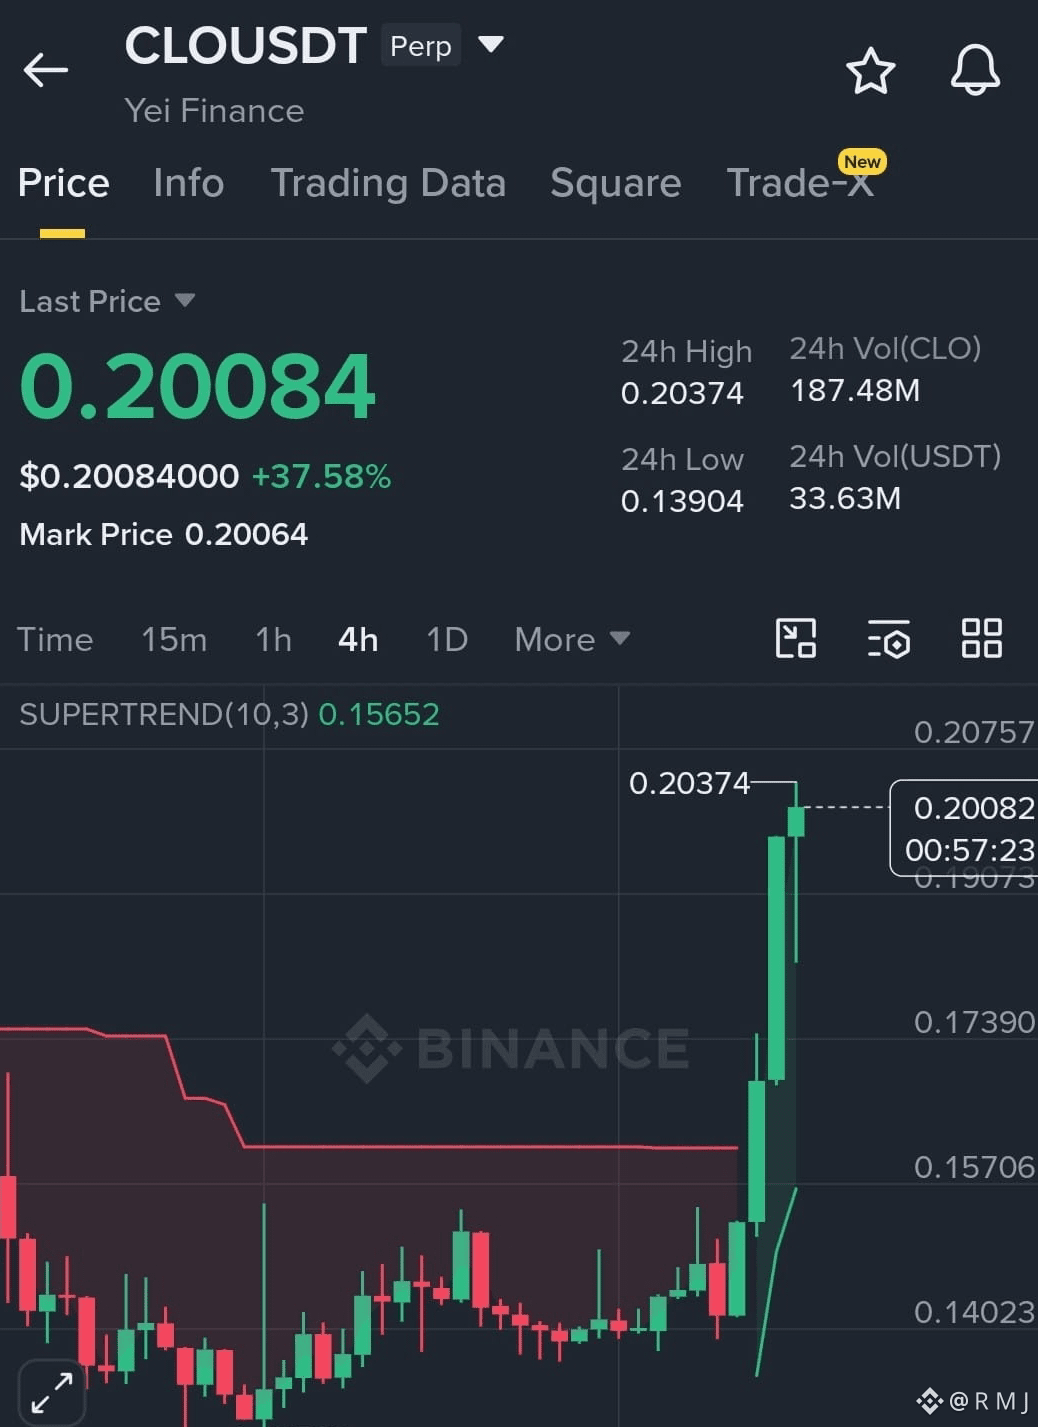Tap the Mark Price 0.20064 line

164,534
